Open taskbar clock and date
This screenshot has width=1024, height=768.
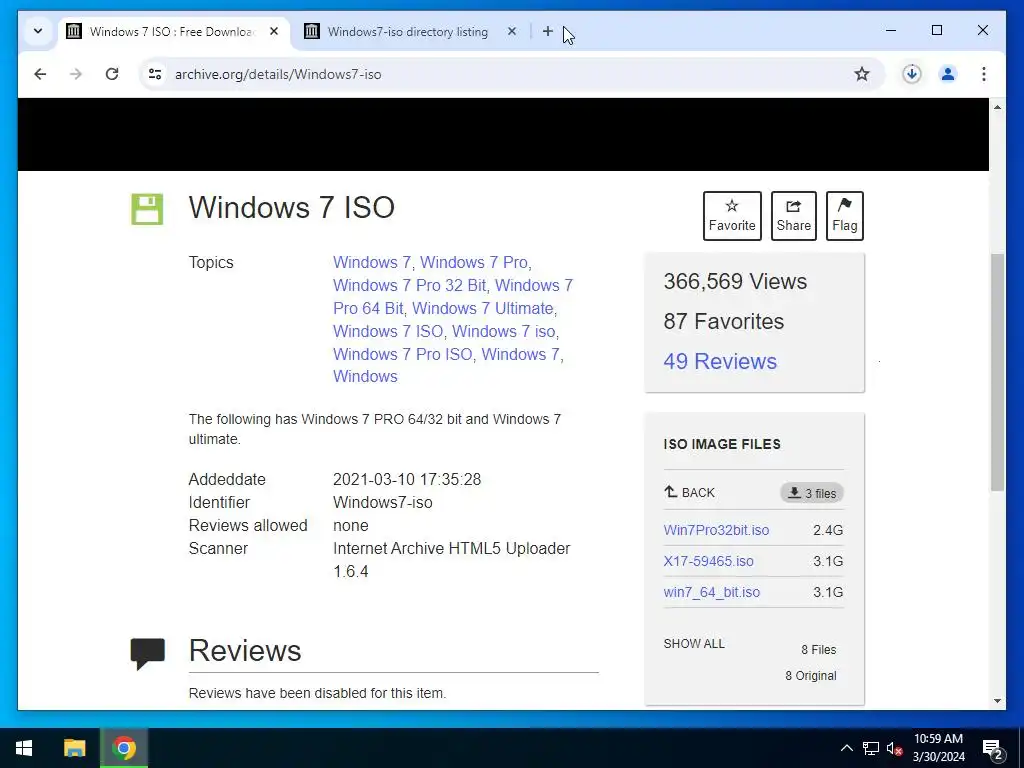[x=938, y=748]
